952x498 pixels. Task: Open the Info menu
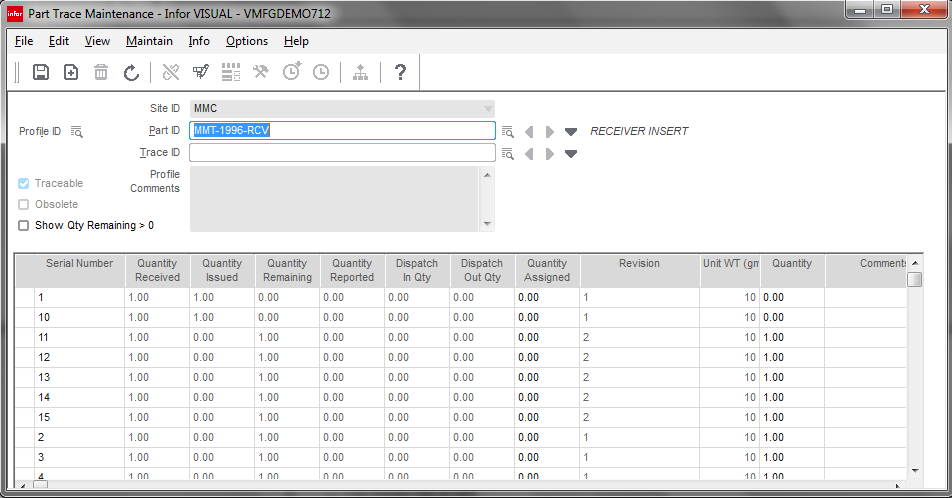(x=199, y=41)
